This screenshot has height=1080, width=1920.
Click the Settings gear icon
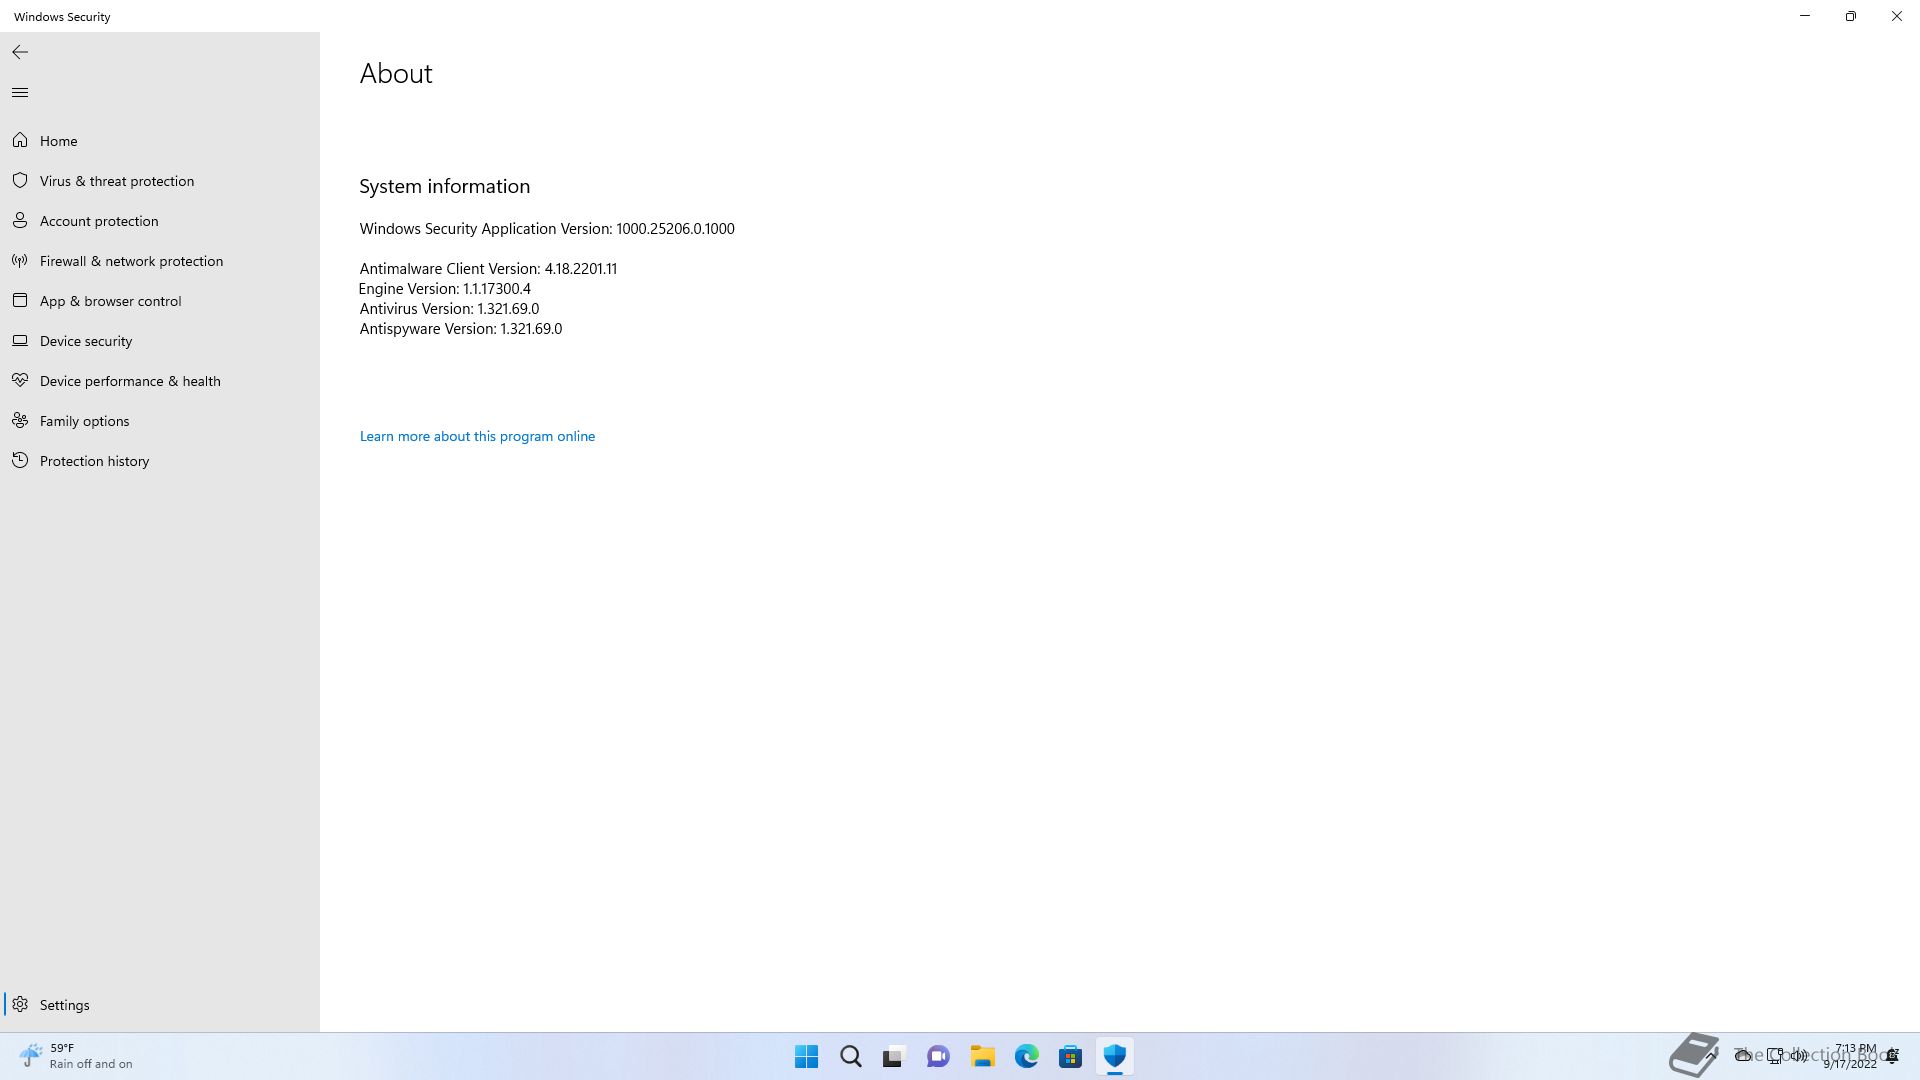pos(20,1005)
